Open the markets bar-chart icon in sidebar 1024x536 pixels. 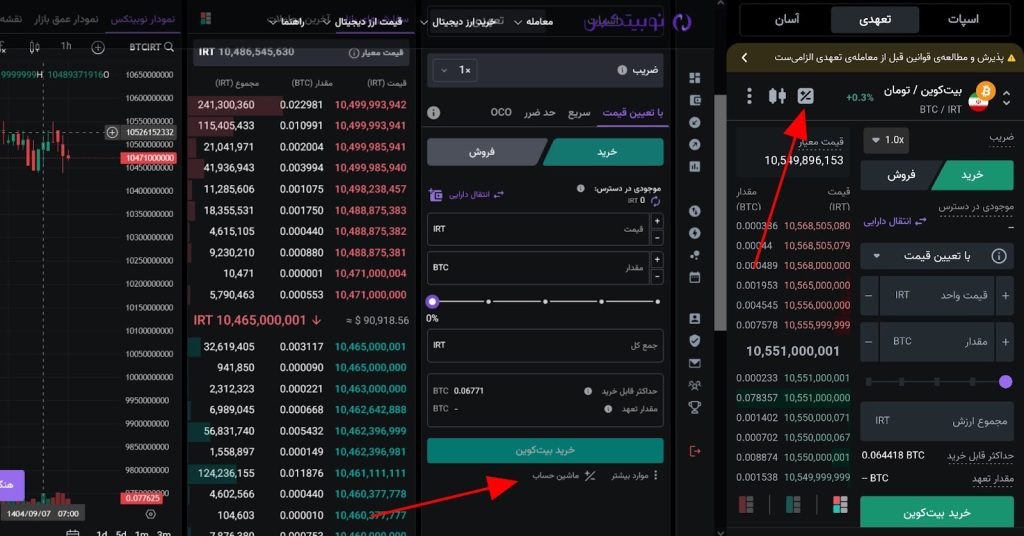point(695,166)
